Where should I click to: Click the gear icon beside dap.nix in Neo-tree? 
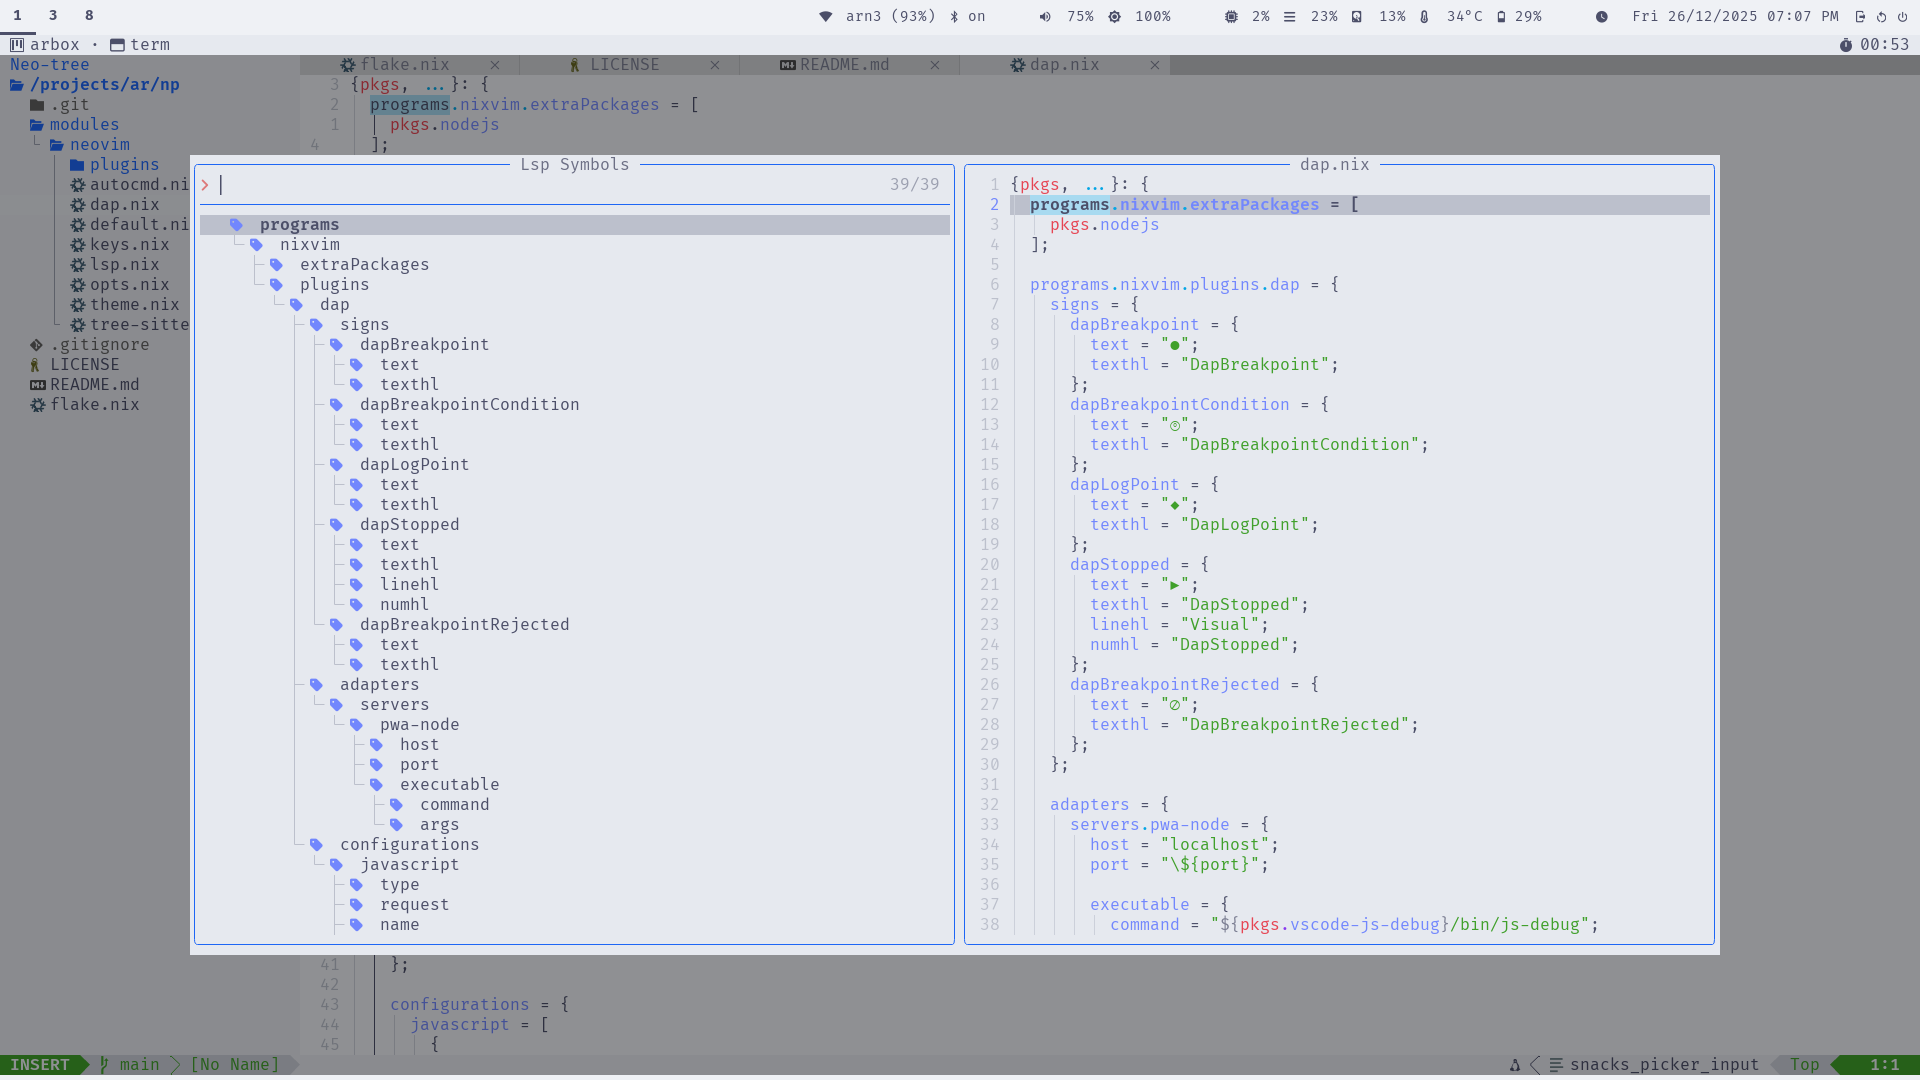[x=77, y=205]
